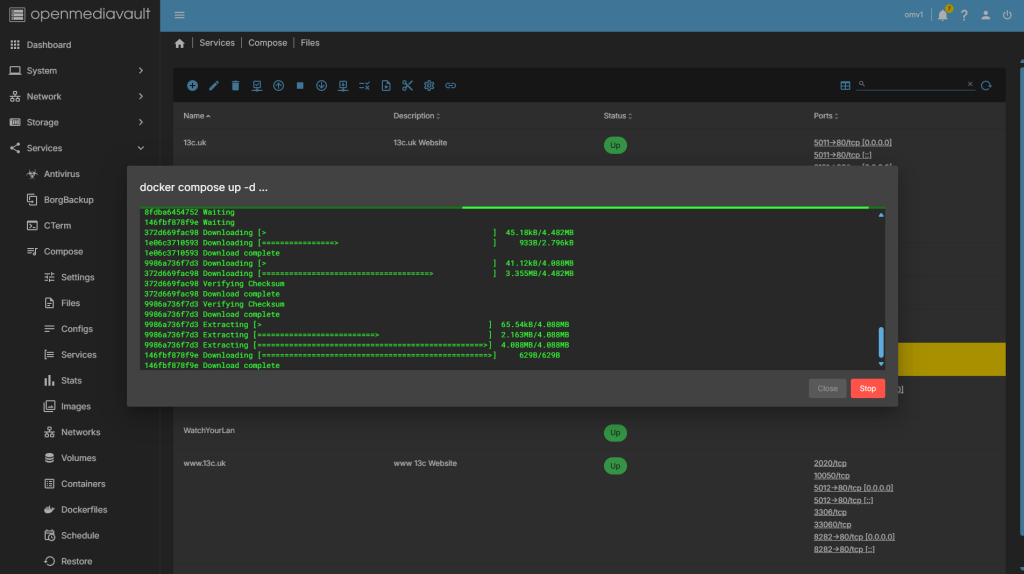The image size is (1024, 574).
Task: Click the compose down arrow icon
Action: [x=321, y=86]
